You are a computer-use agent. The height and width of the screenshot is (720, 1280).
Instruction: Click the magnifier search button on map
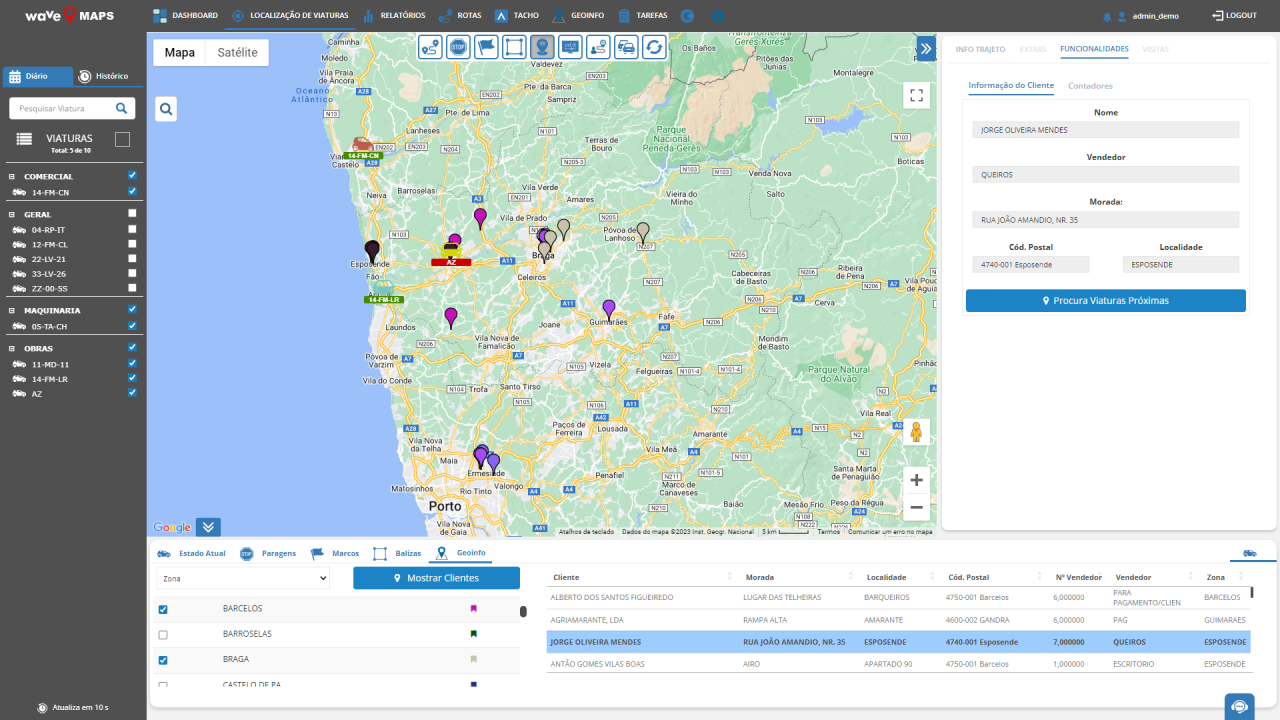[166, 109]
